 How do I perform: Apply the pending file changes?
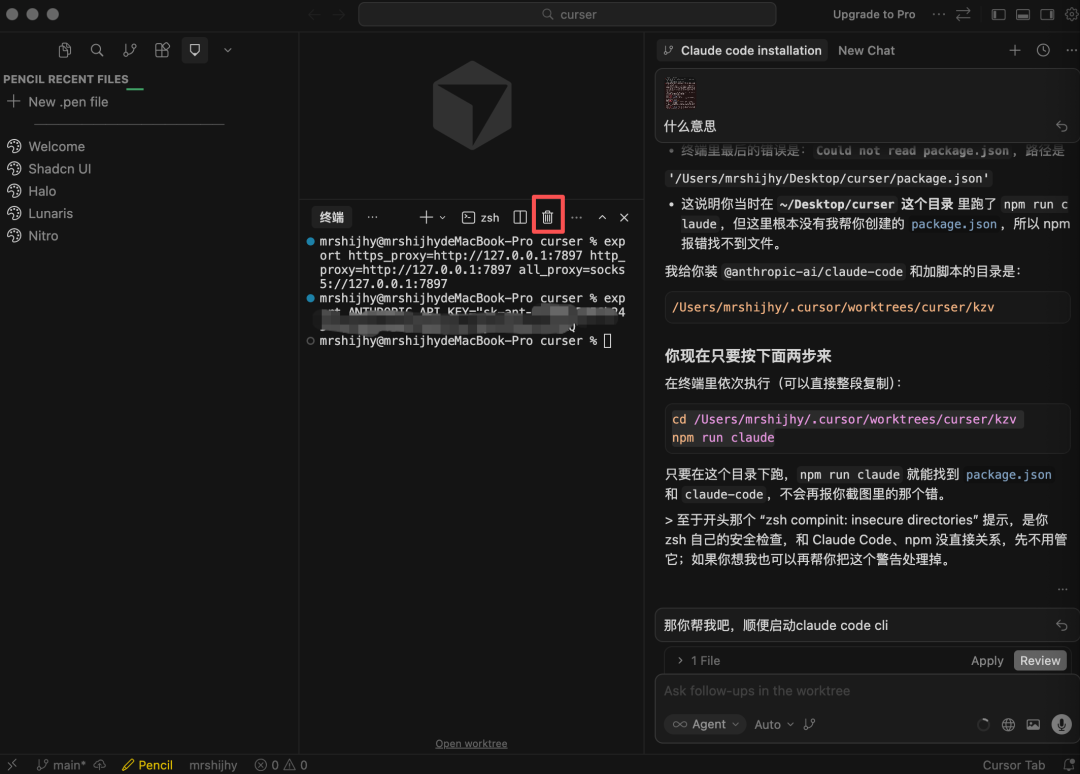coord(987,660)
